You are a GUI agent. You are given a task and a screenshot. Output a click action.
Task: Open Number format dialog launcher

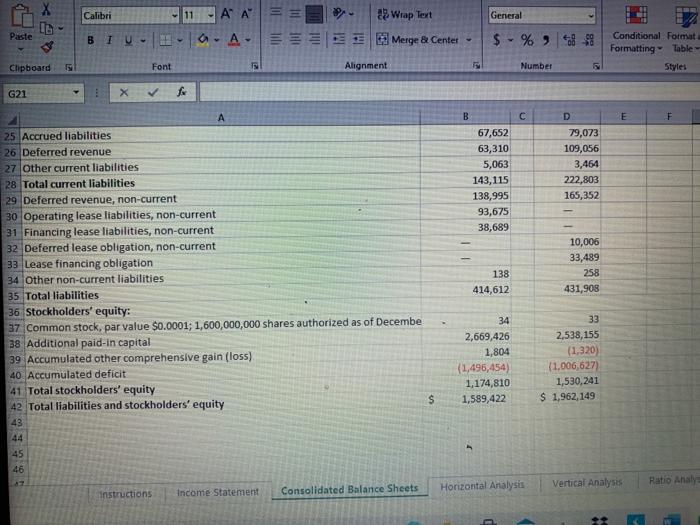[596, 66]
